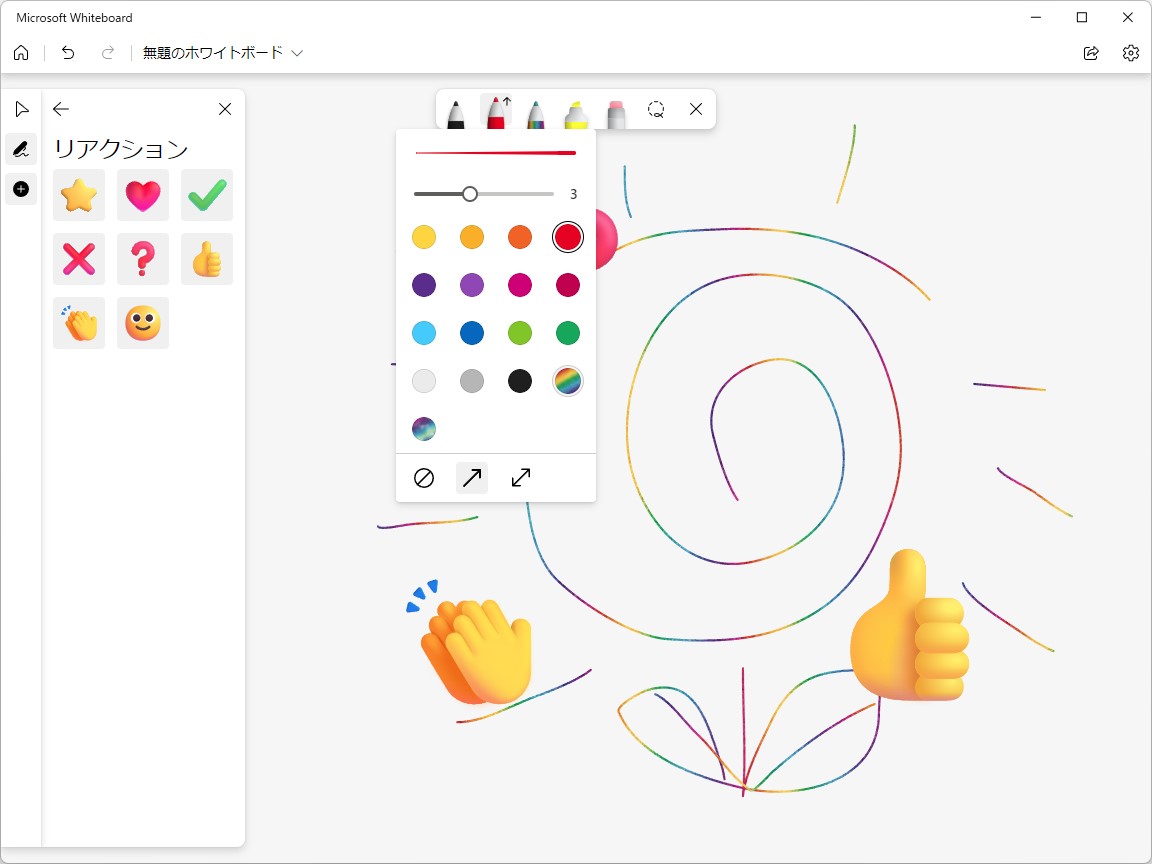
Task: Select the black pen tool
Action: (x=456, y=111)
